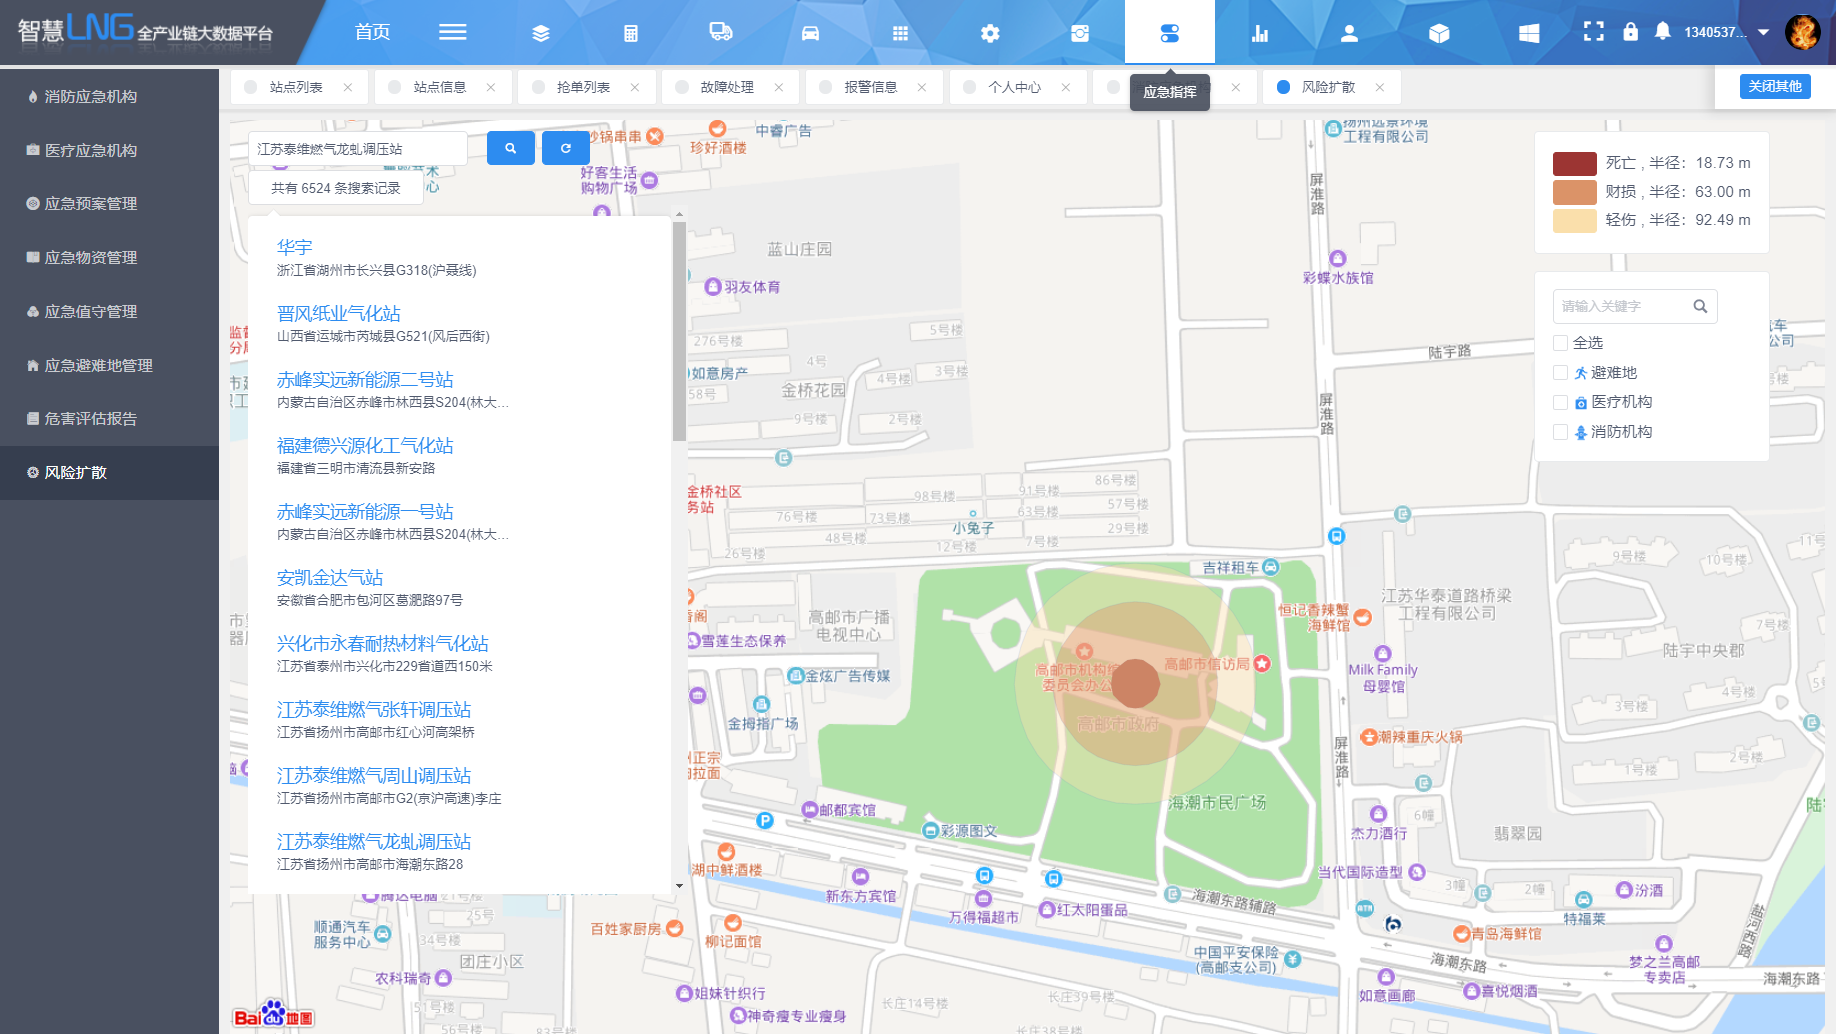The width and height of the screenshot is (1836, 1034).
Task: Open the Windows logo nav icon
Action: pyautogui.click(x=1529, y=33)
